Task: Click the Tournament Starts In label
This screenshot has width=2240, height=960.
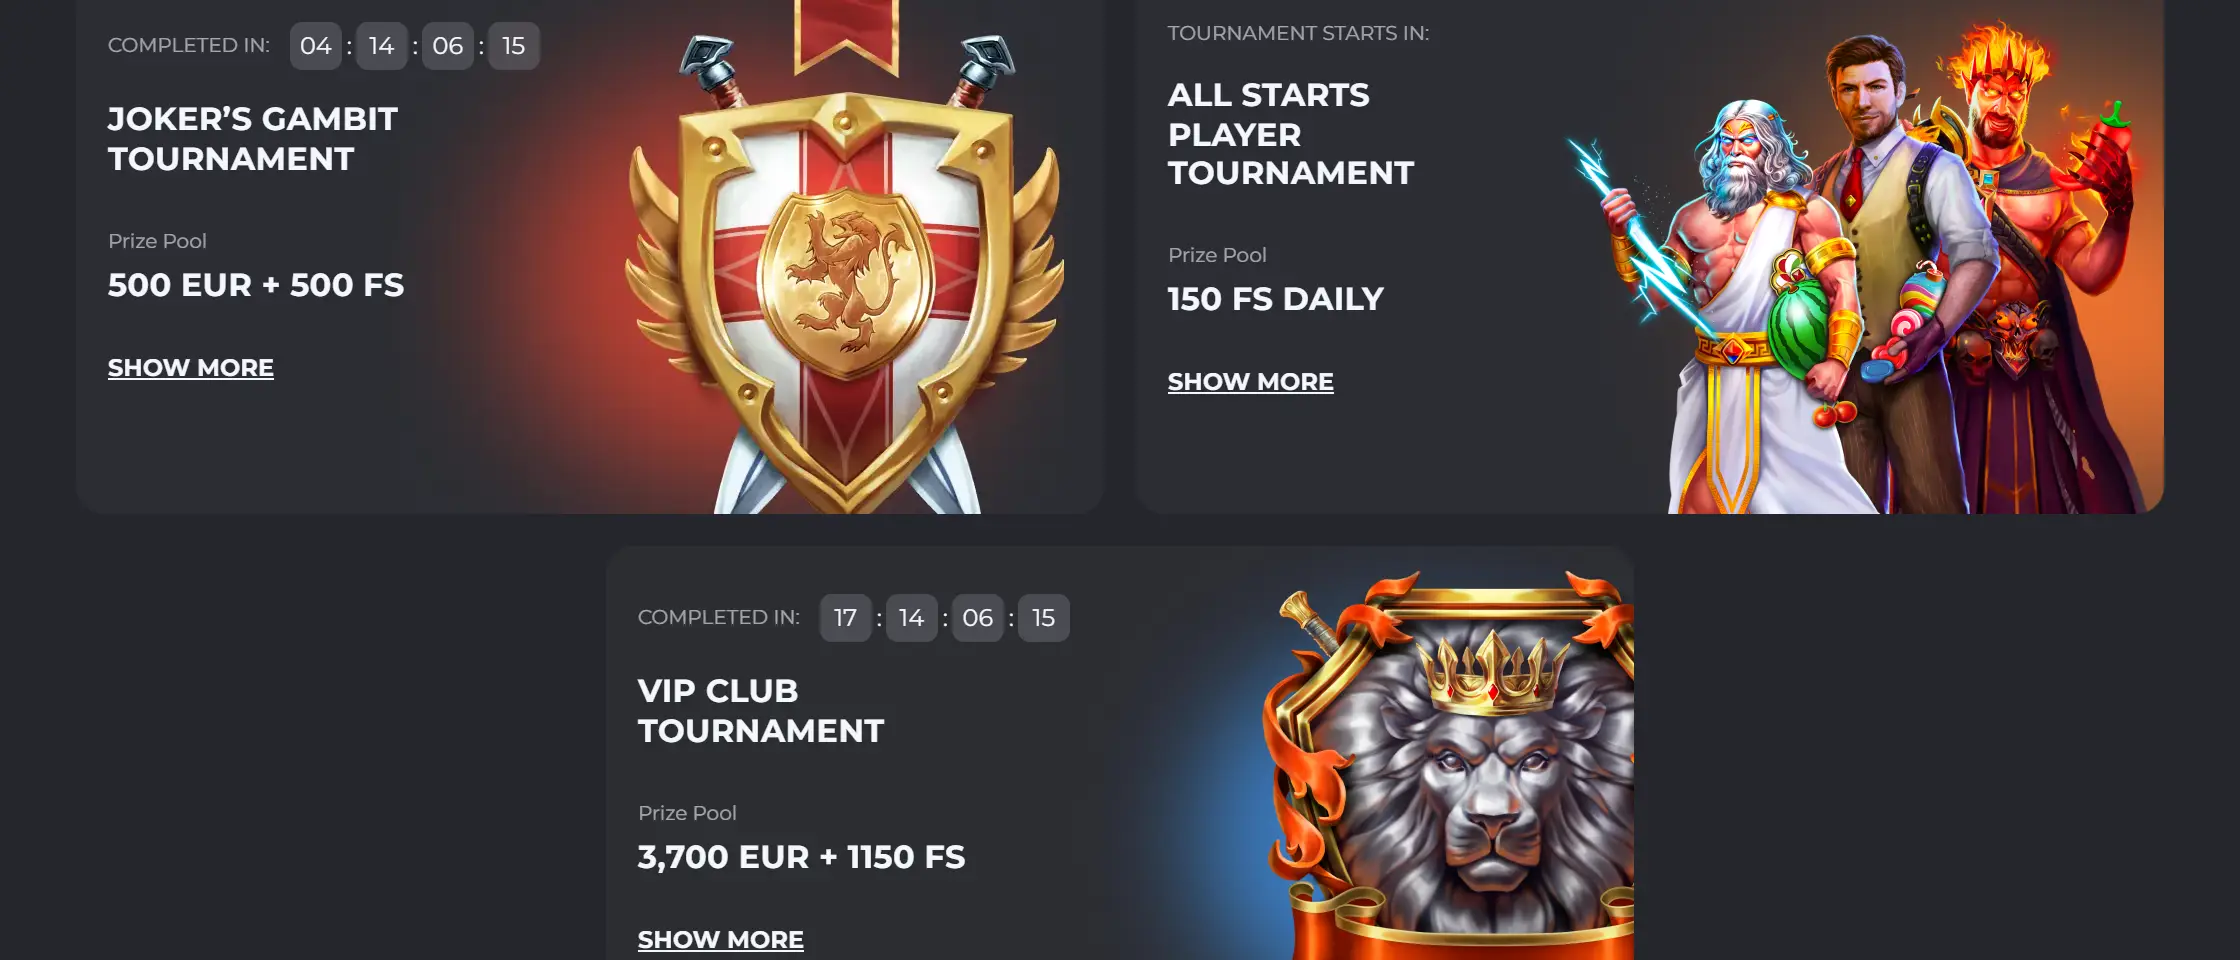Action: 1298,33
